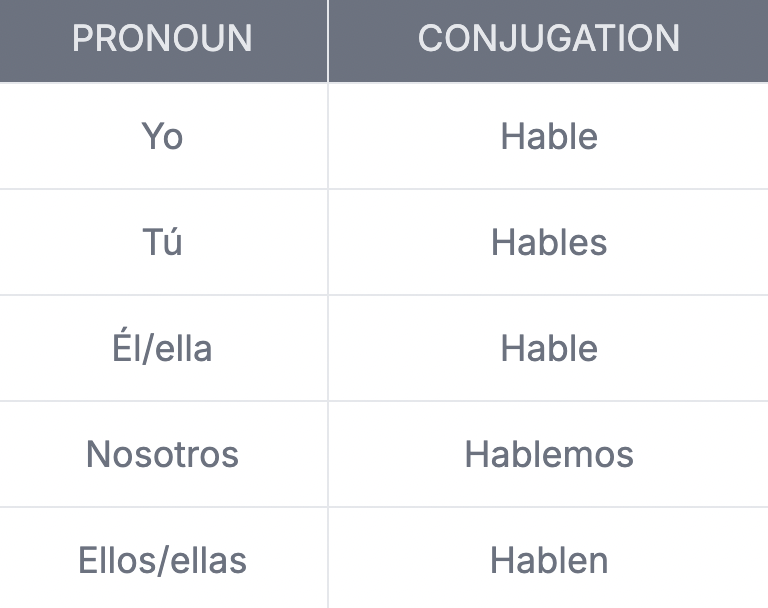Click the text Tú
This screenshot has width=768, height=608.
[x=162, y=241]
